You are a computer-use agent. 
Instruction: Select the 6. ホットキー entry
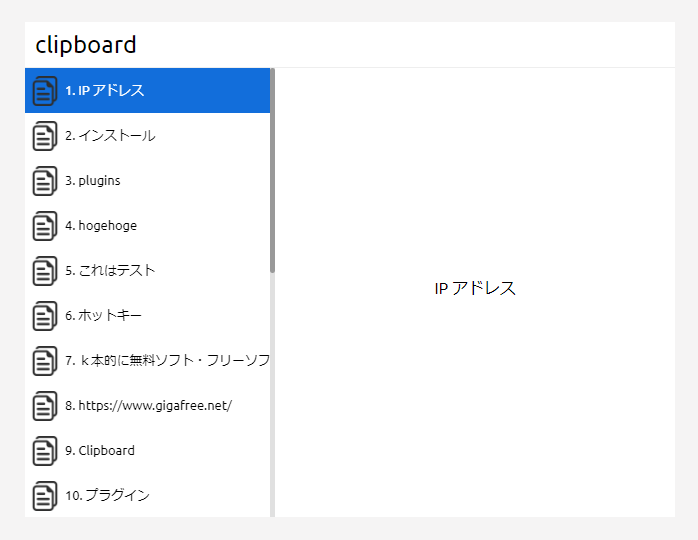[147, 316]
